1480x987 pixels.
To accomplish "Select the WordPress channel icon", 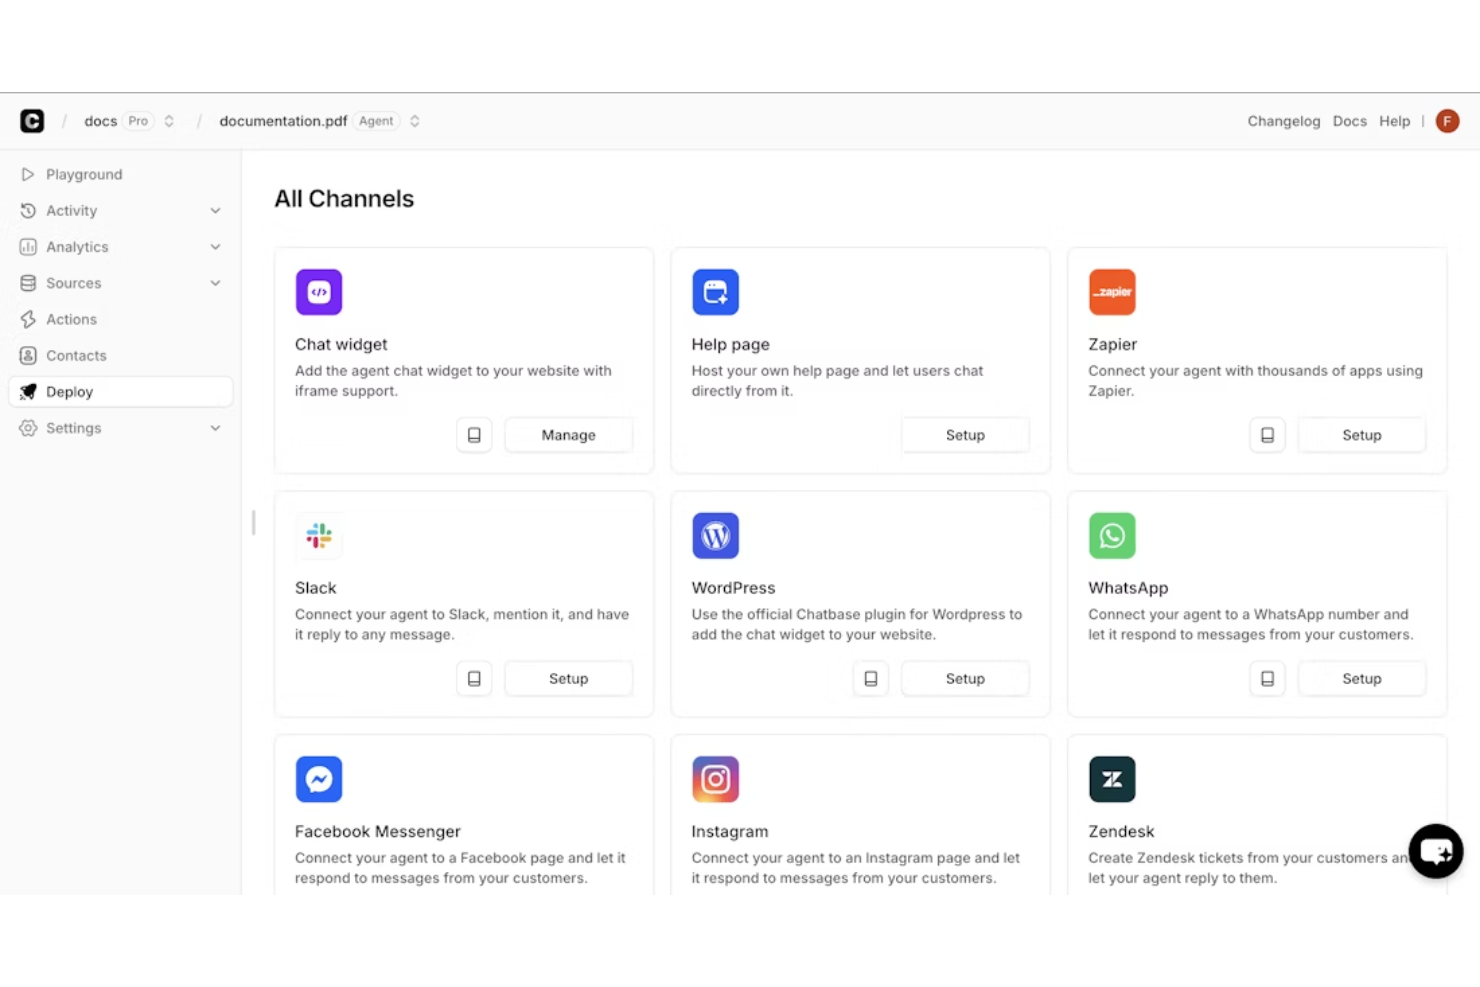I will tap(715, 536).
